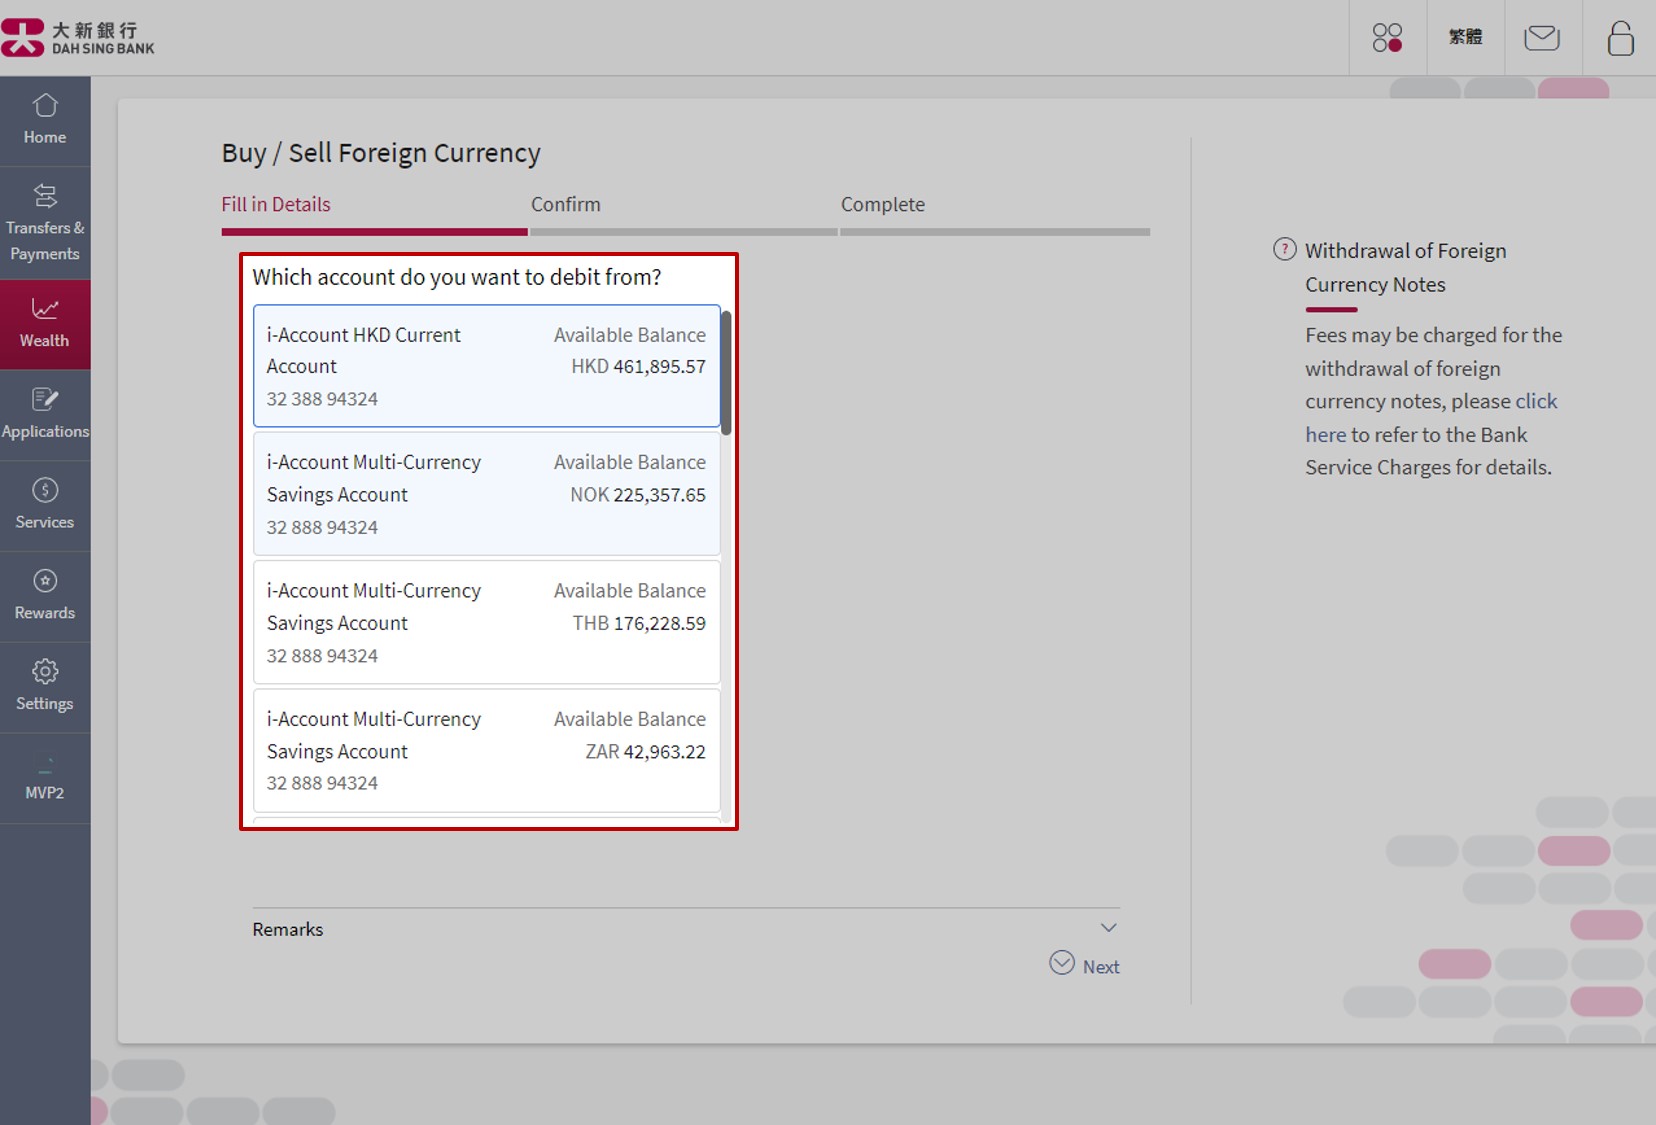Expand the Remarks section chevron
This screenshot has height=1125, width=1656.
tap(1108, 928)
